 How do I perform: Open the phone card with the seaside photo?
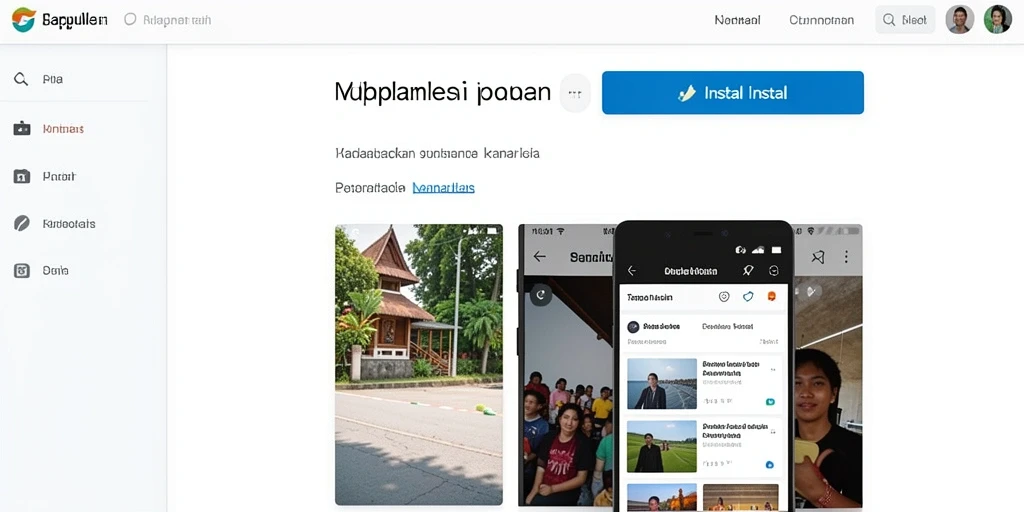703,383
